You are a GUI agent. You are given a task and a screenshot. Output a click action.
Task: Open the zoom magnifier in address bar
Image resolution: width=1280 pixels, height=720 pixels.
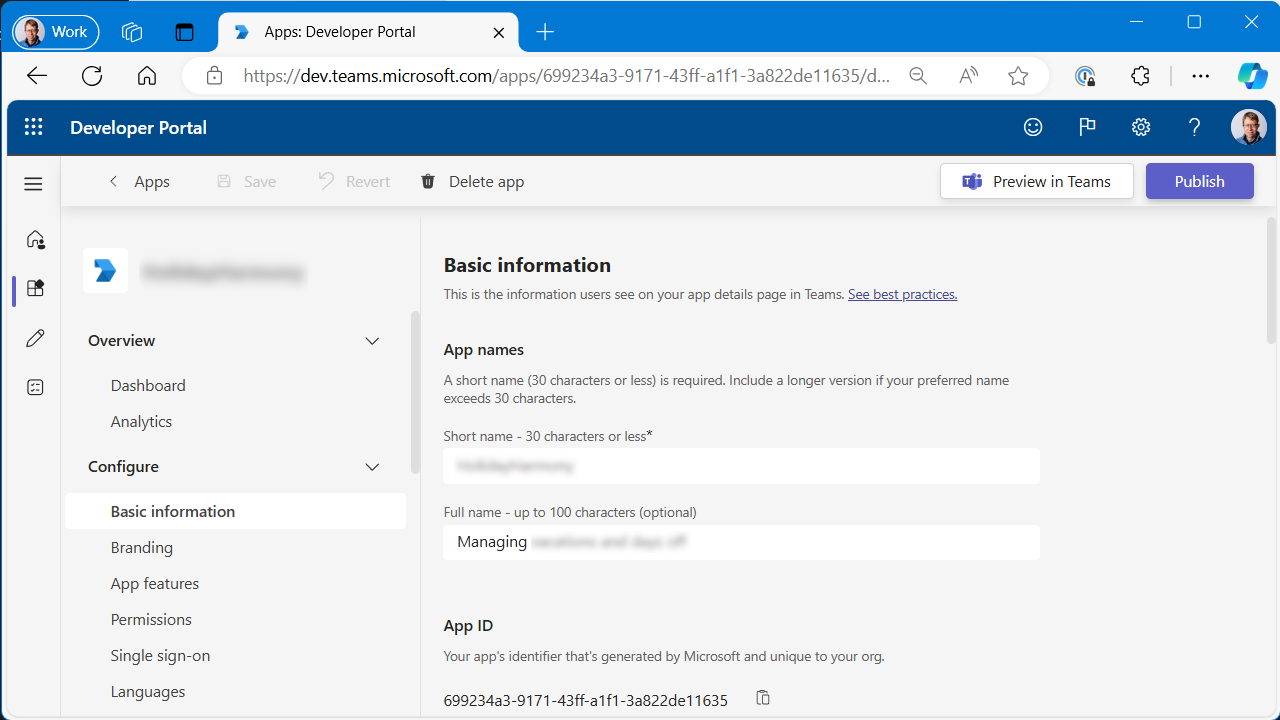[x=918, y=76]
